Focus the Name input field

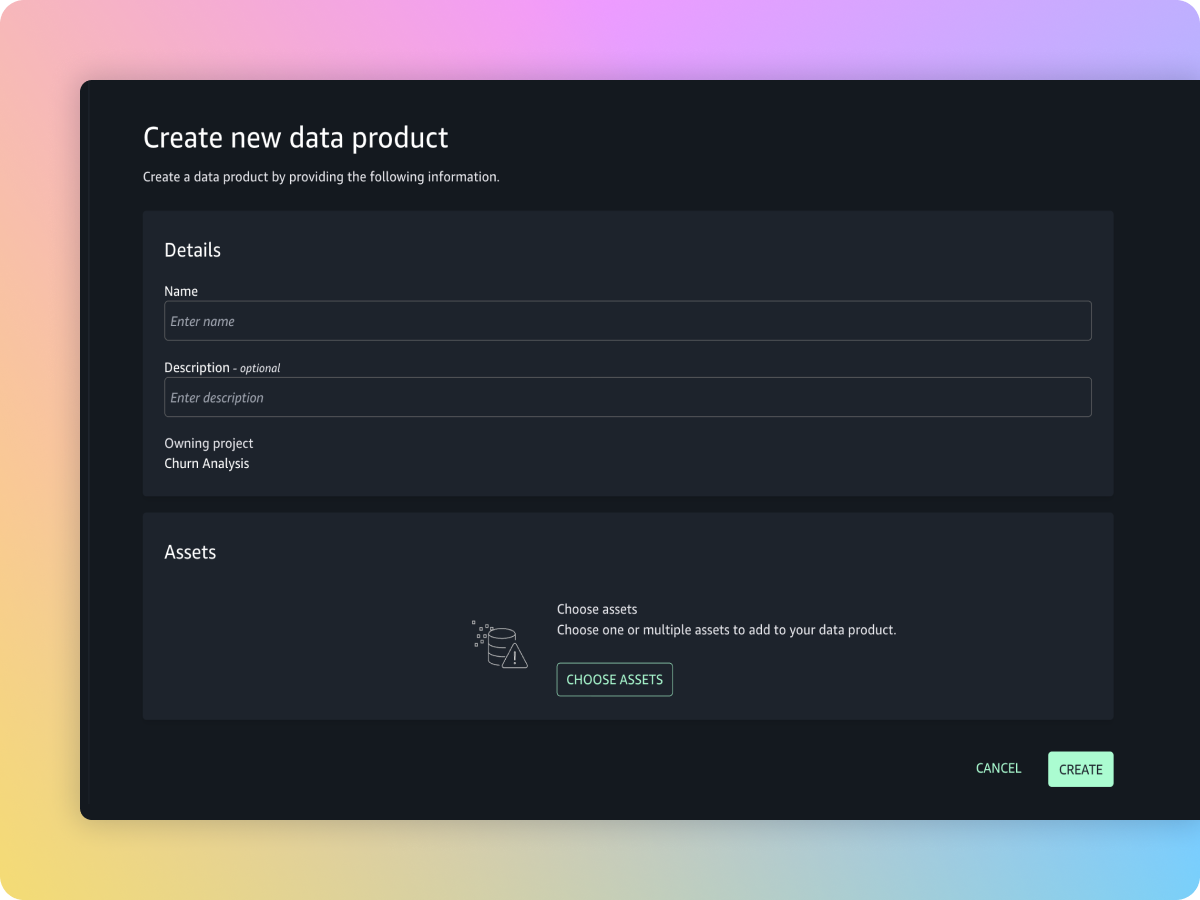point(627,321)
